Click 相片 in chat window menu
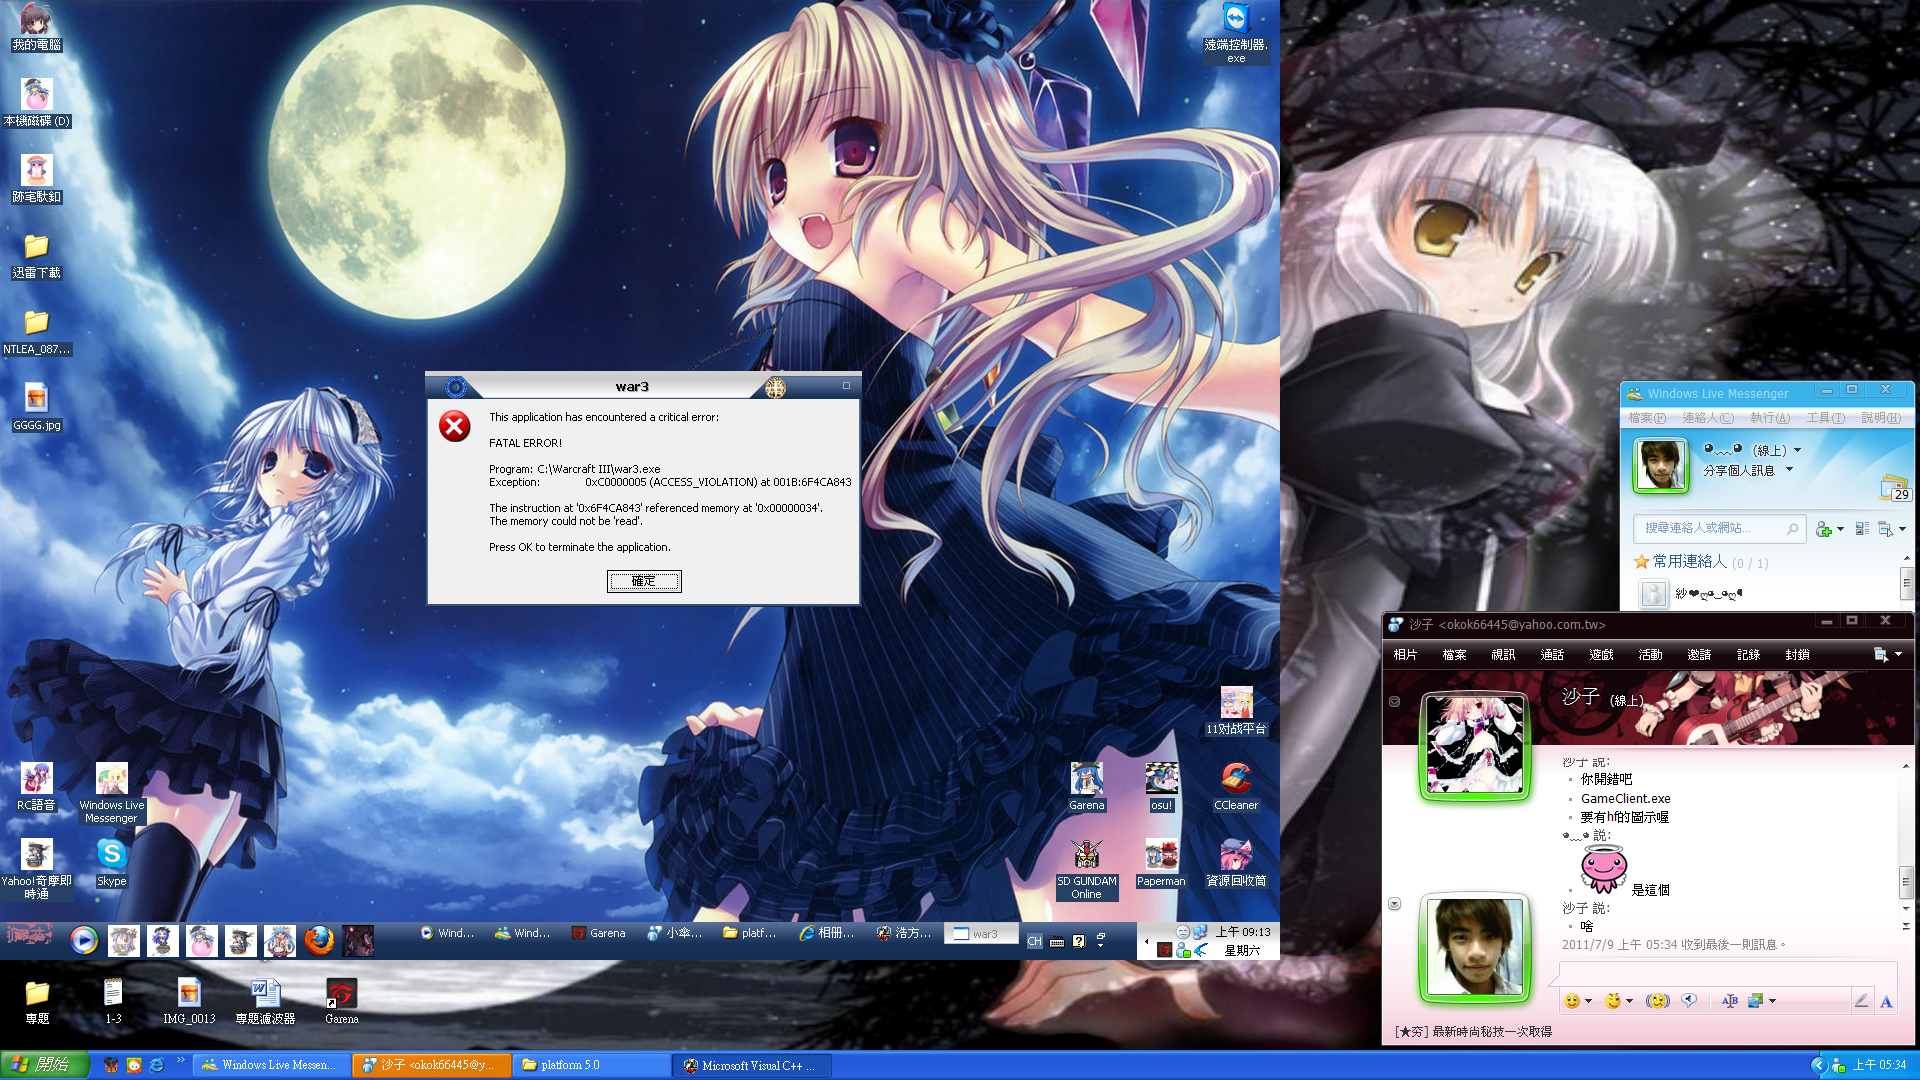Screen dimensions: 1920x1080 [1405, 655]
